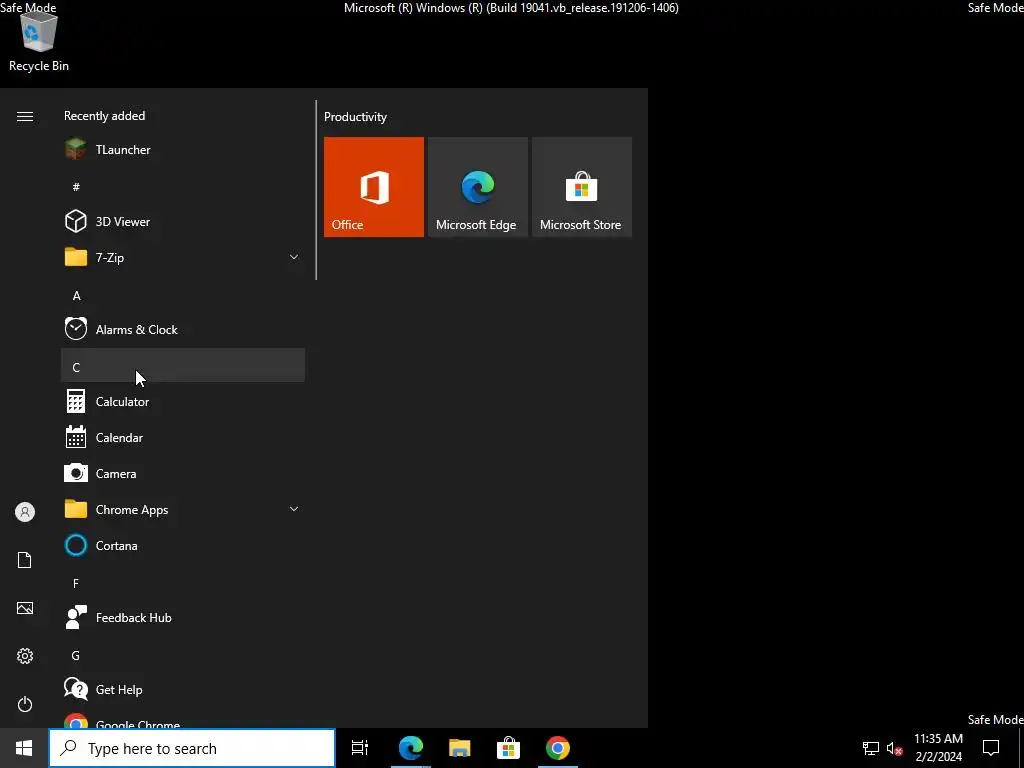Click the Microsoft Edge tile
The height and width of the screenshot is (768, 1024).
477,187
